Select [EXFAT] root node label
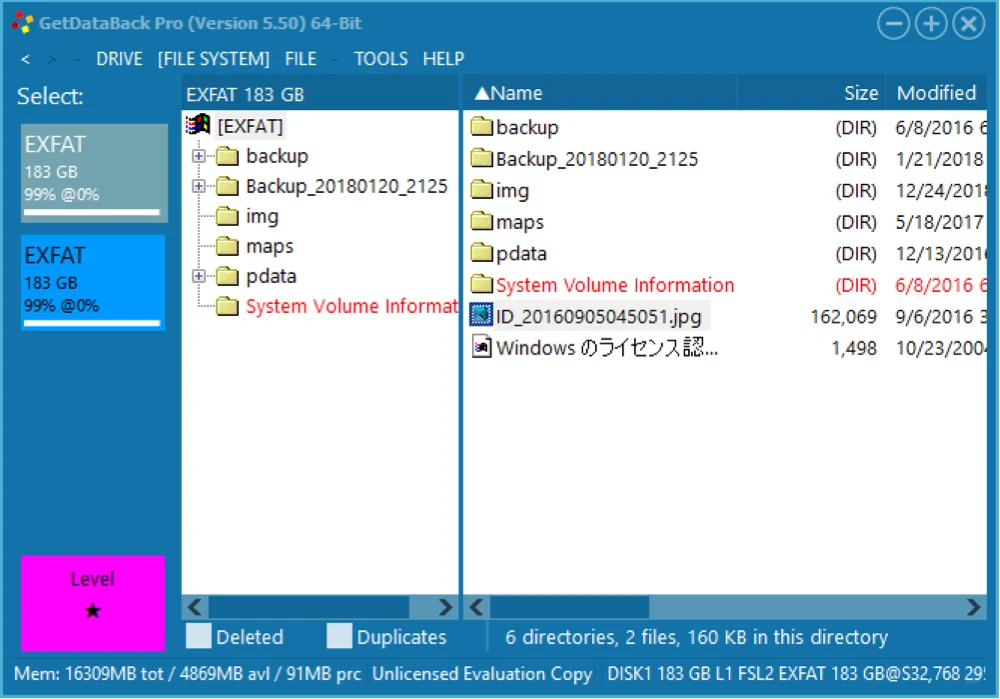This screenshot has width=1000, height=699. (x=250, y=126)
